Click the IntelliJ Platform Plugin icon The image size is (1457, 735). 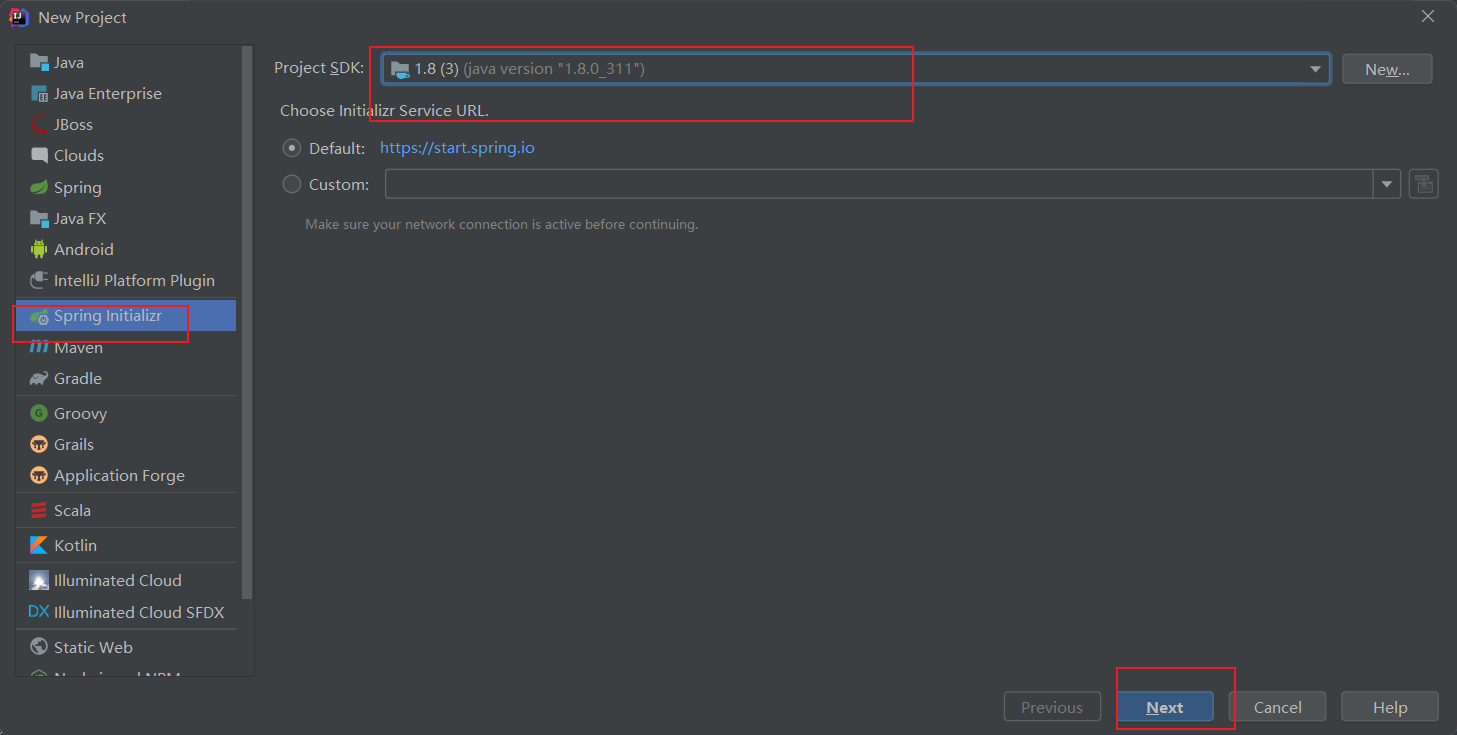pos(39,280)
